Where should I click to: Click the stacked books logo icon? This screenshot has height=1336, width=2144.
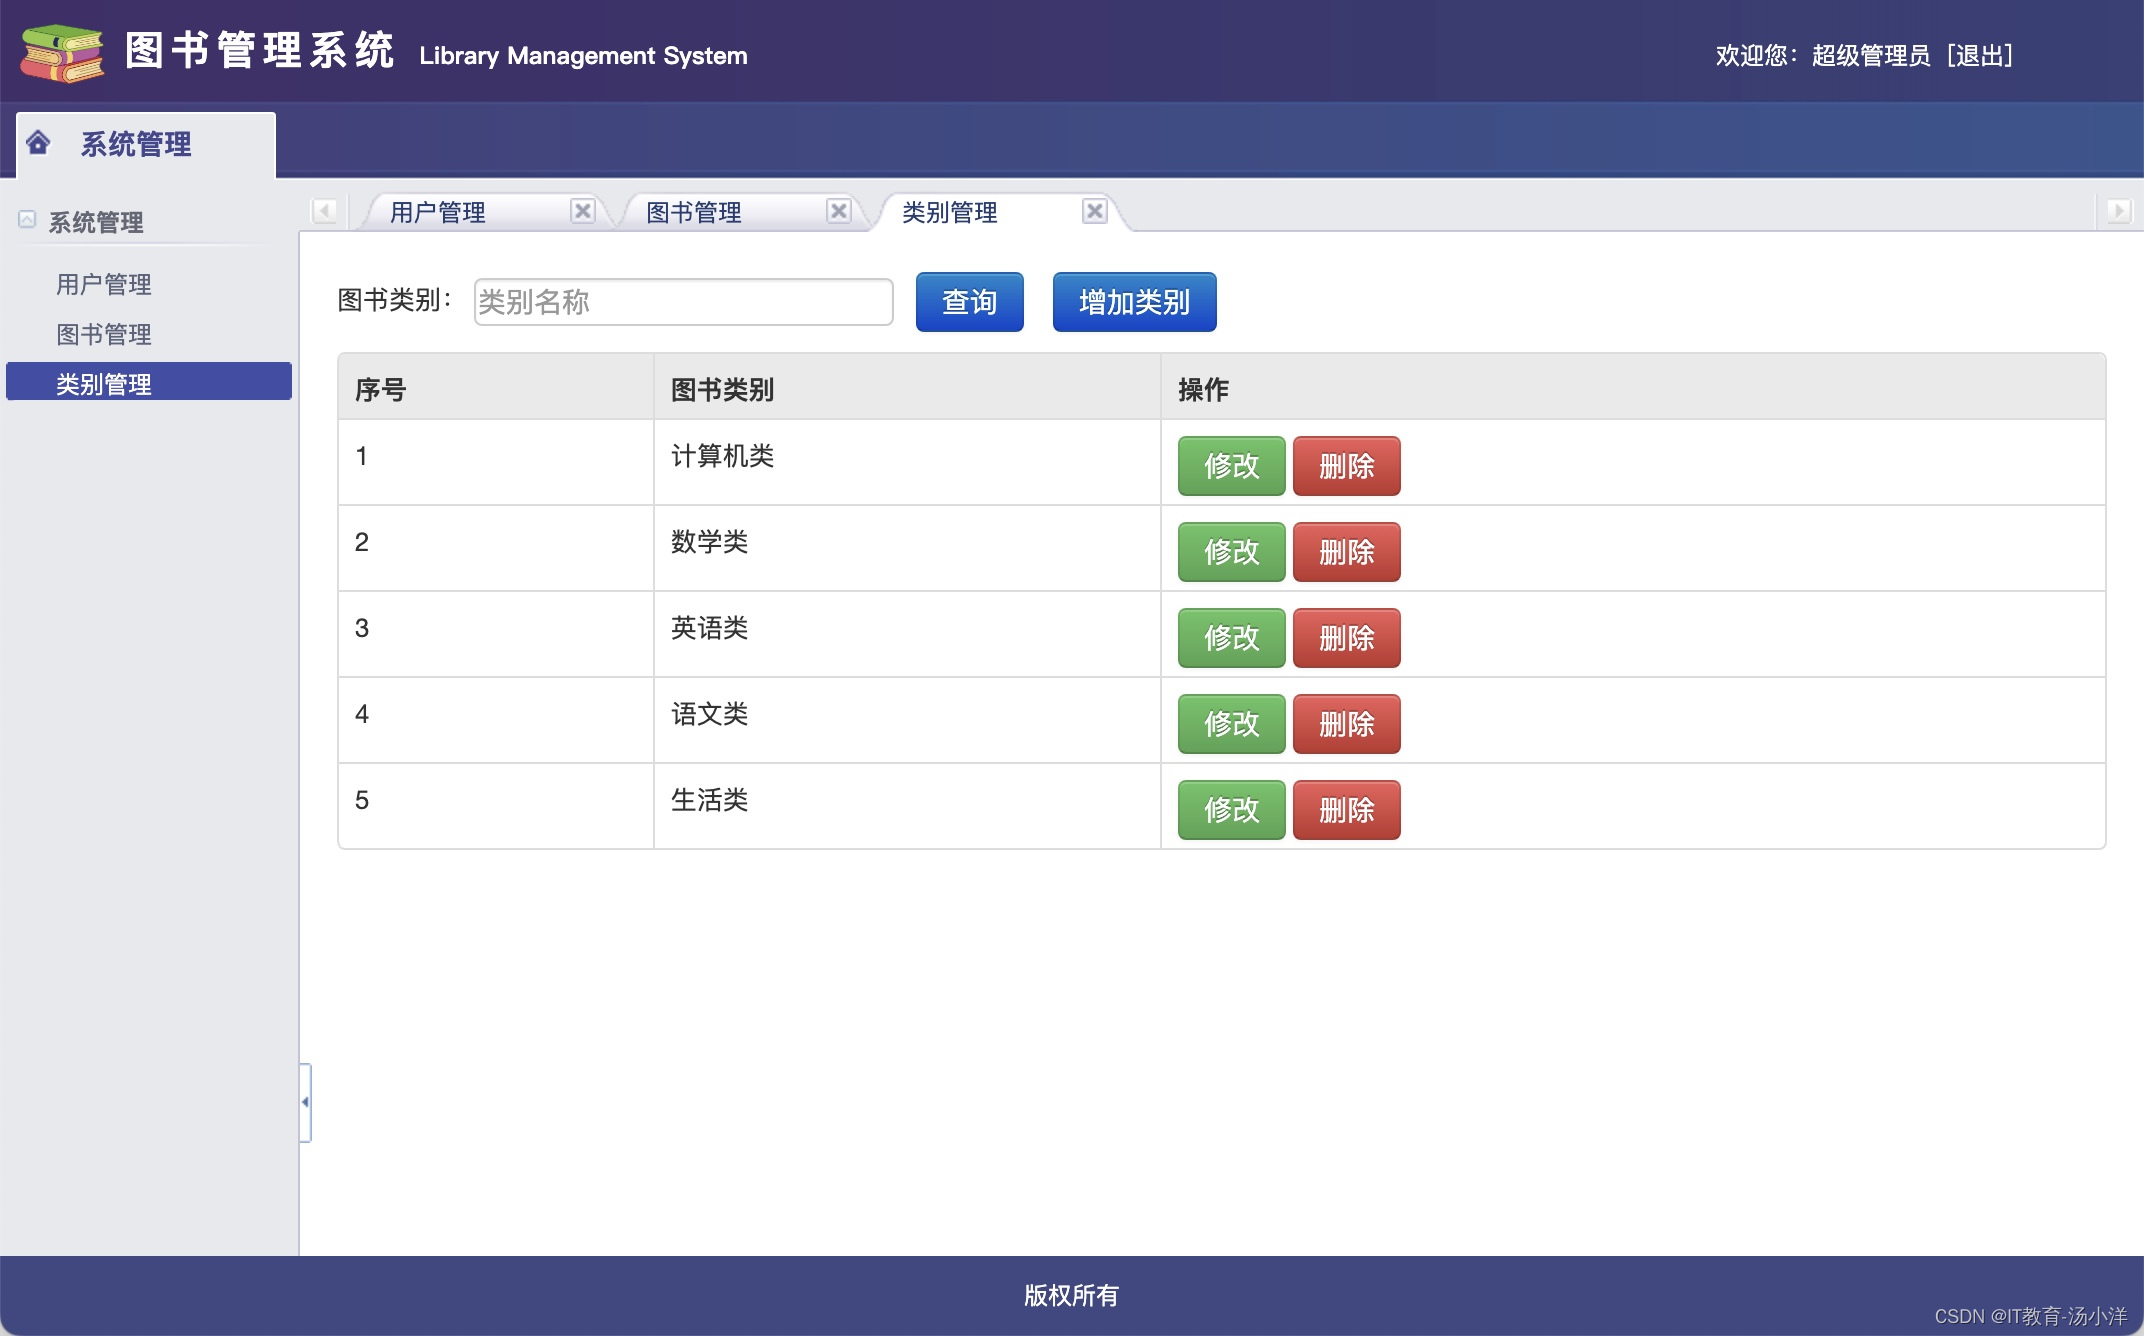coord(62,53)
